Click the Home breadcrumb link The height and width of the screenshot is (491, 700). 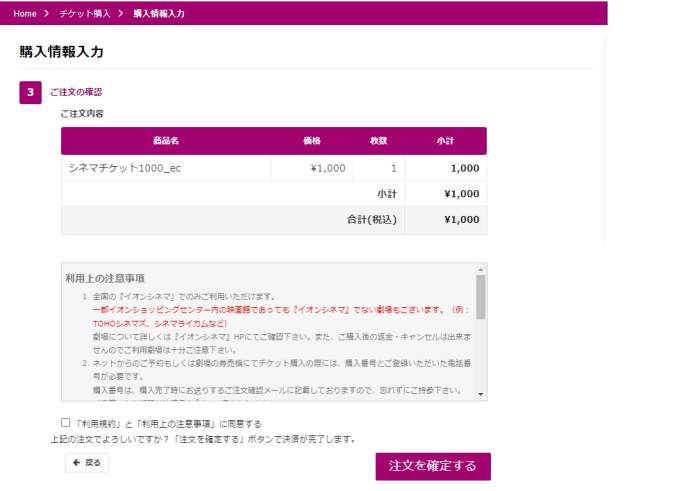click(x=25, y=14)
